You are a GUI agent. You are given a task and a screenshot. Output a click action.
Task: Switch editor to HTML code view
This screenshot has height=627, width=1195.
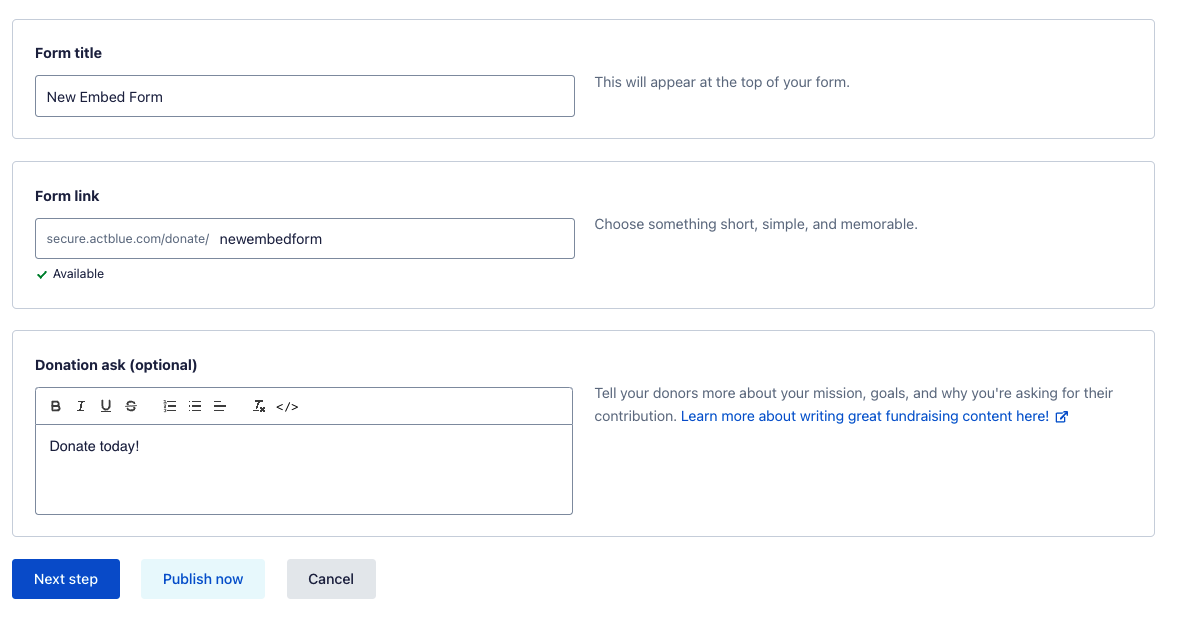pyautogui.click(x=287, y=406)
